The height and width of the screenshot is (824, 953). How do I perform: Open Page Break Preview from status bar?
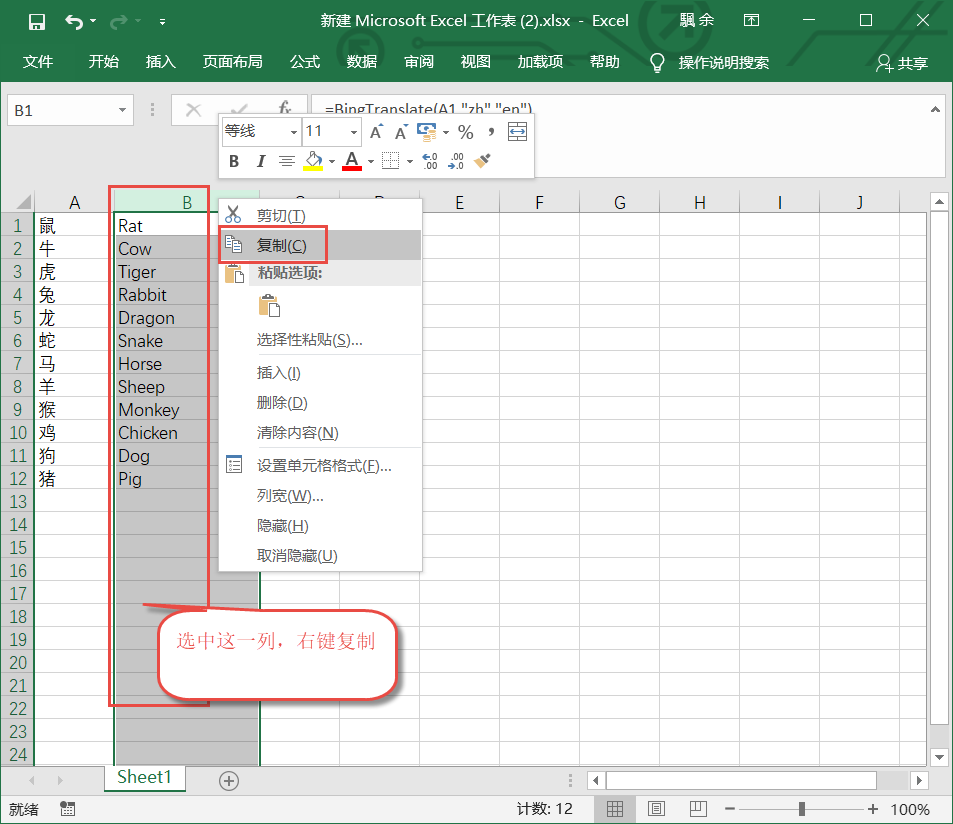tap(697, 809)
